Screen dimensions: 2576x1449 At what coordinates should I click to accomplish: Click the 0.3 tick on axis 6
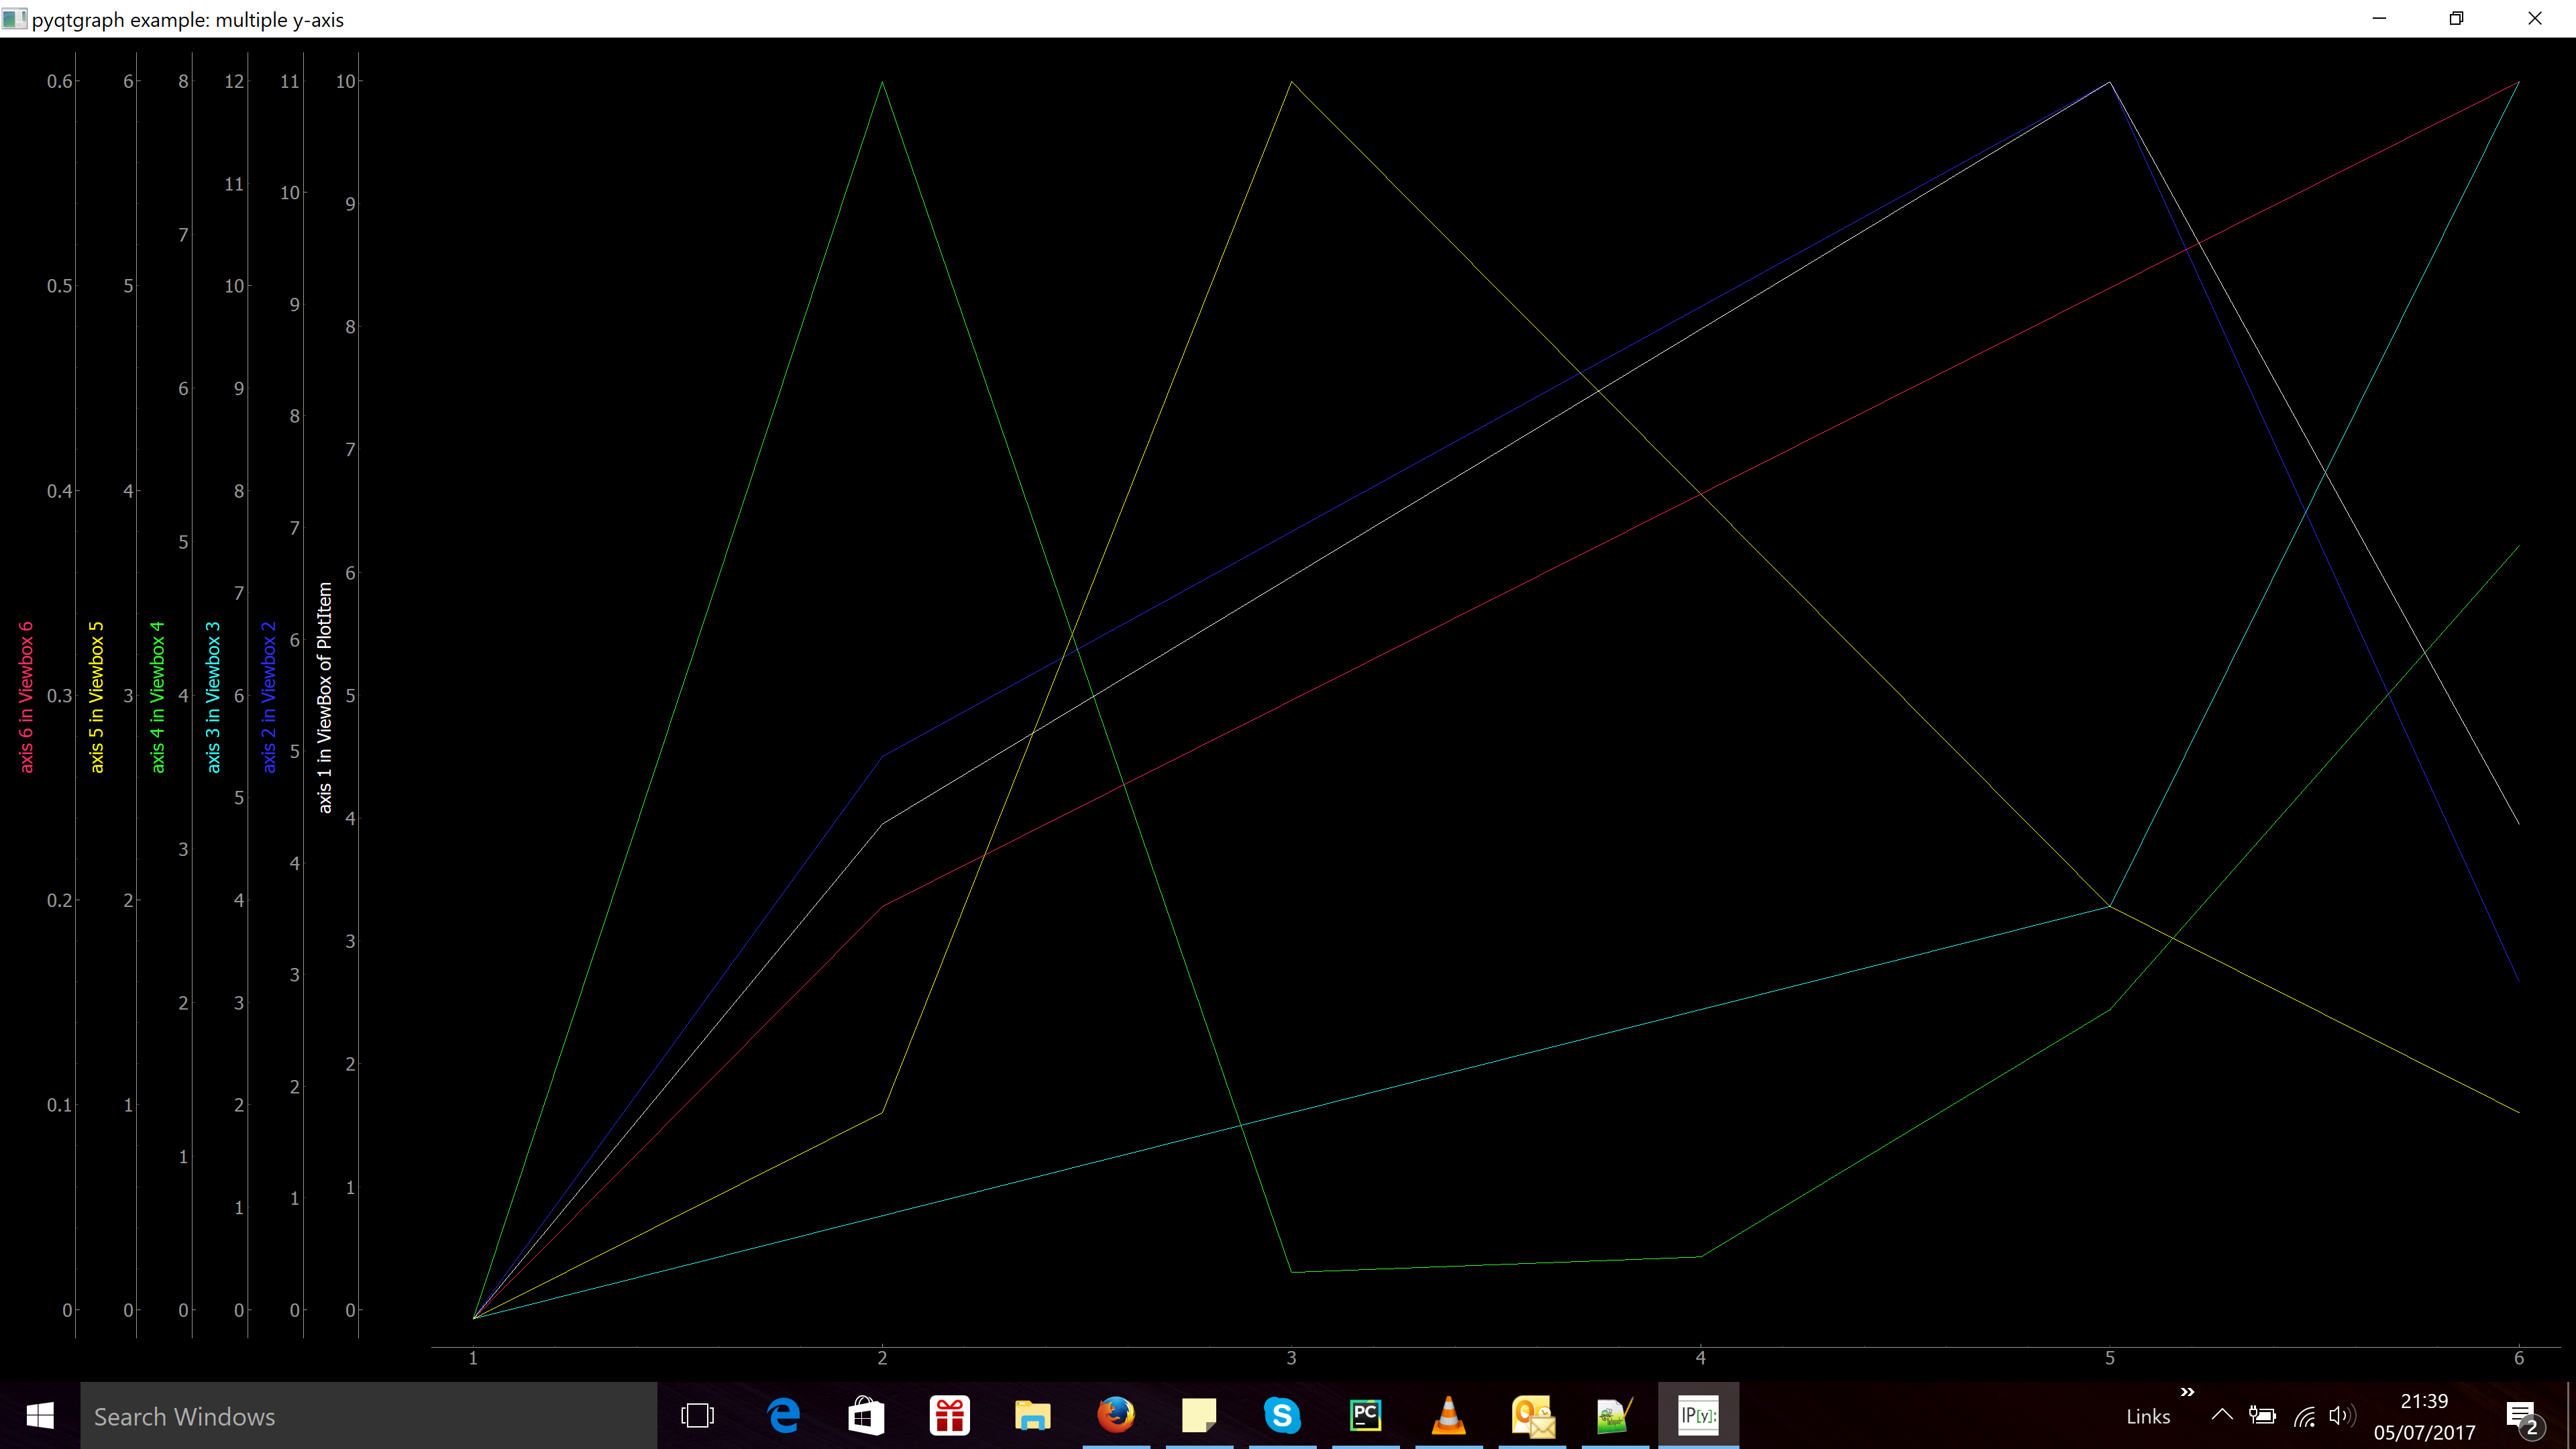[x=59, y=696]
